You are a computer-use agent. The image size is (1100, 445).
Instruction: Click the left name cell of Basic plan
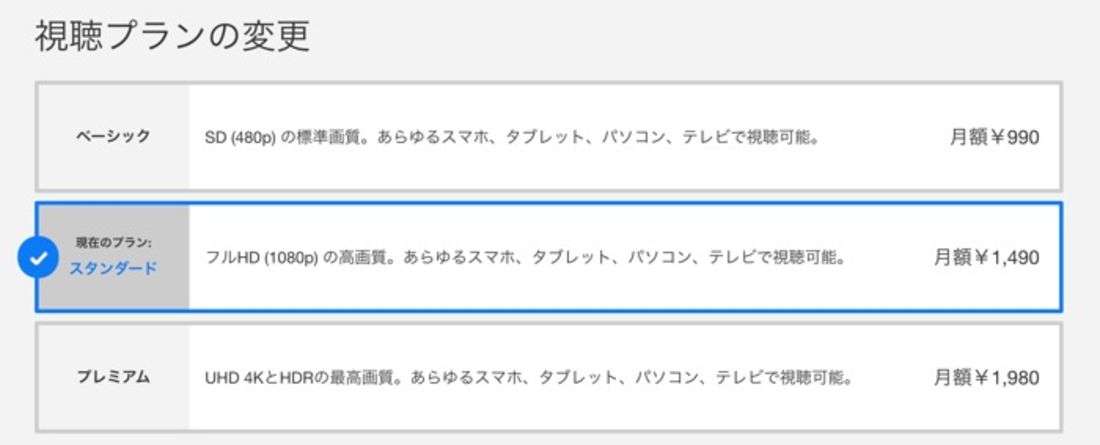coord(114,136)
